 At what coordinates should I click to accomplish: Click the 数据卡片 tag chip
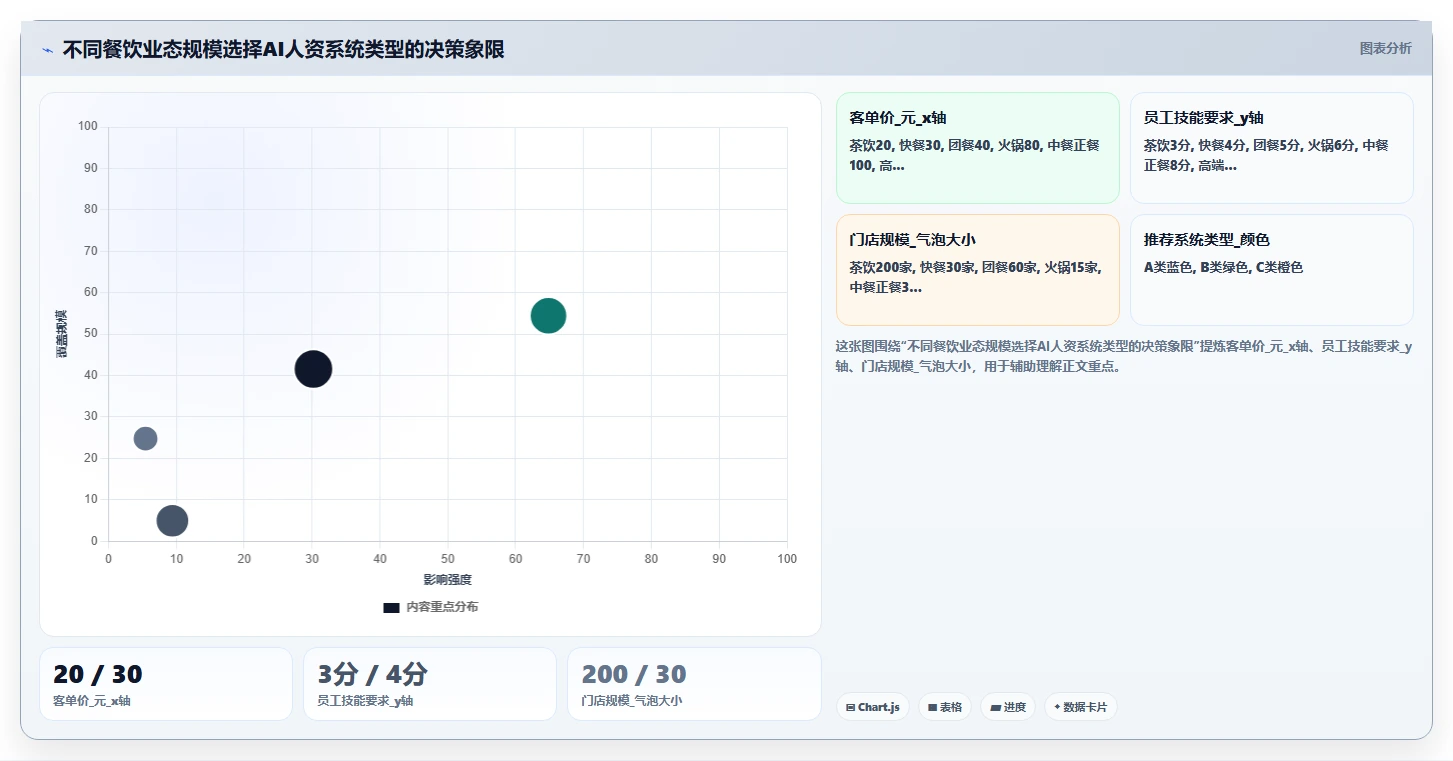click(x=1080, y=707)
